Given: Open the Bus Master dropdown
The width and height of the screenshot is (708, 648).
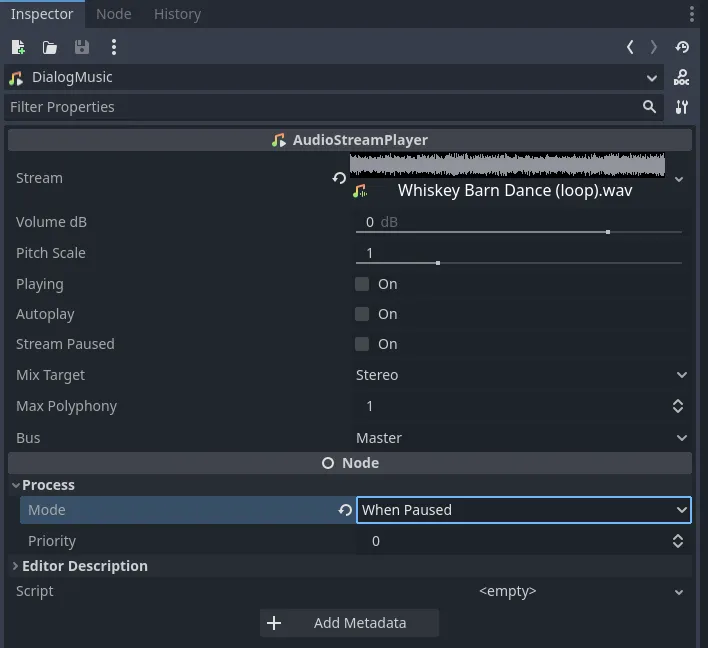Looking at the screenshot, I should [522, 438].
